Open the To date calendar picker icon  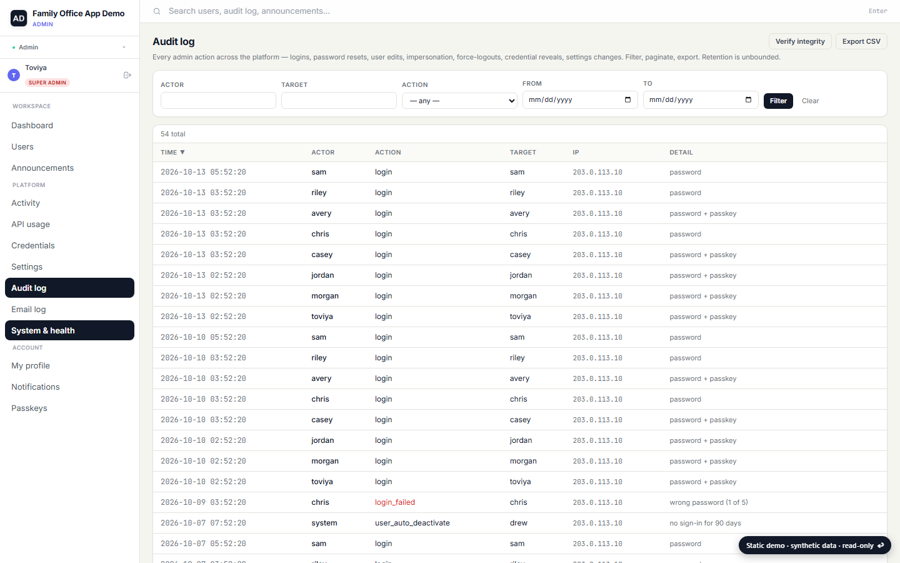748,100
